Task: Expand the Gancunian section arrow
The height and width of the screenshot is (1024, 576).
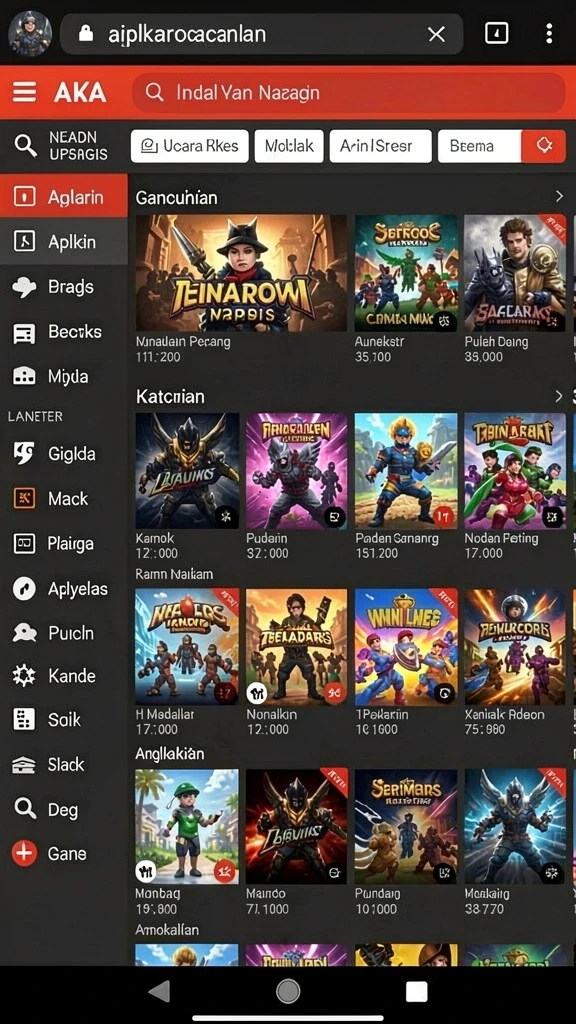Action: (559, 197)
